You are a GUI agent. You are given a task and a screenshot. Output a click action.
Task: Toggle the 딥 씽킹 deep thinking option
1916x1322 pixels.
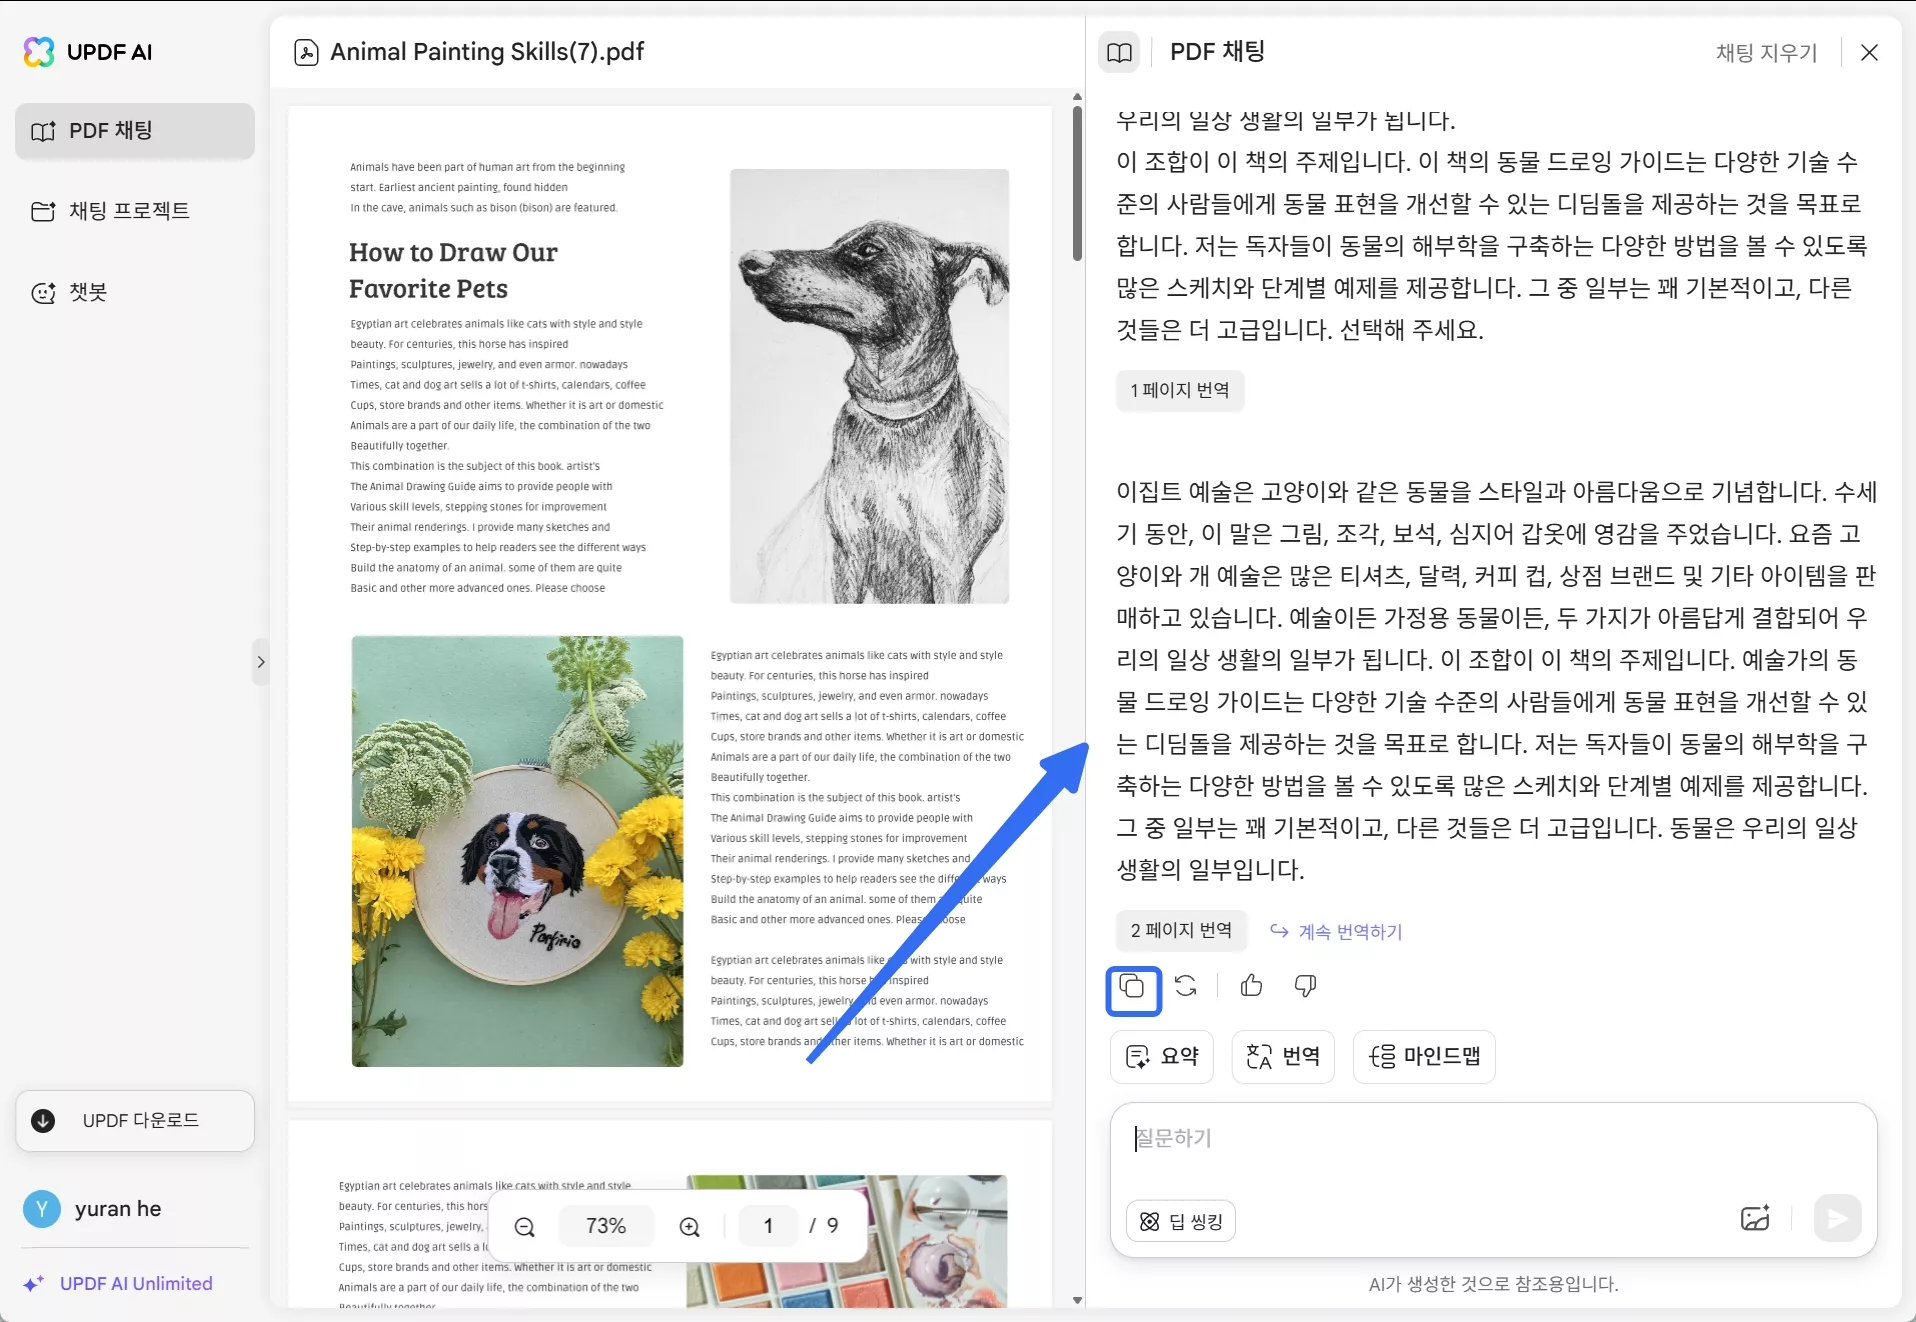[1181, 1222]
